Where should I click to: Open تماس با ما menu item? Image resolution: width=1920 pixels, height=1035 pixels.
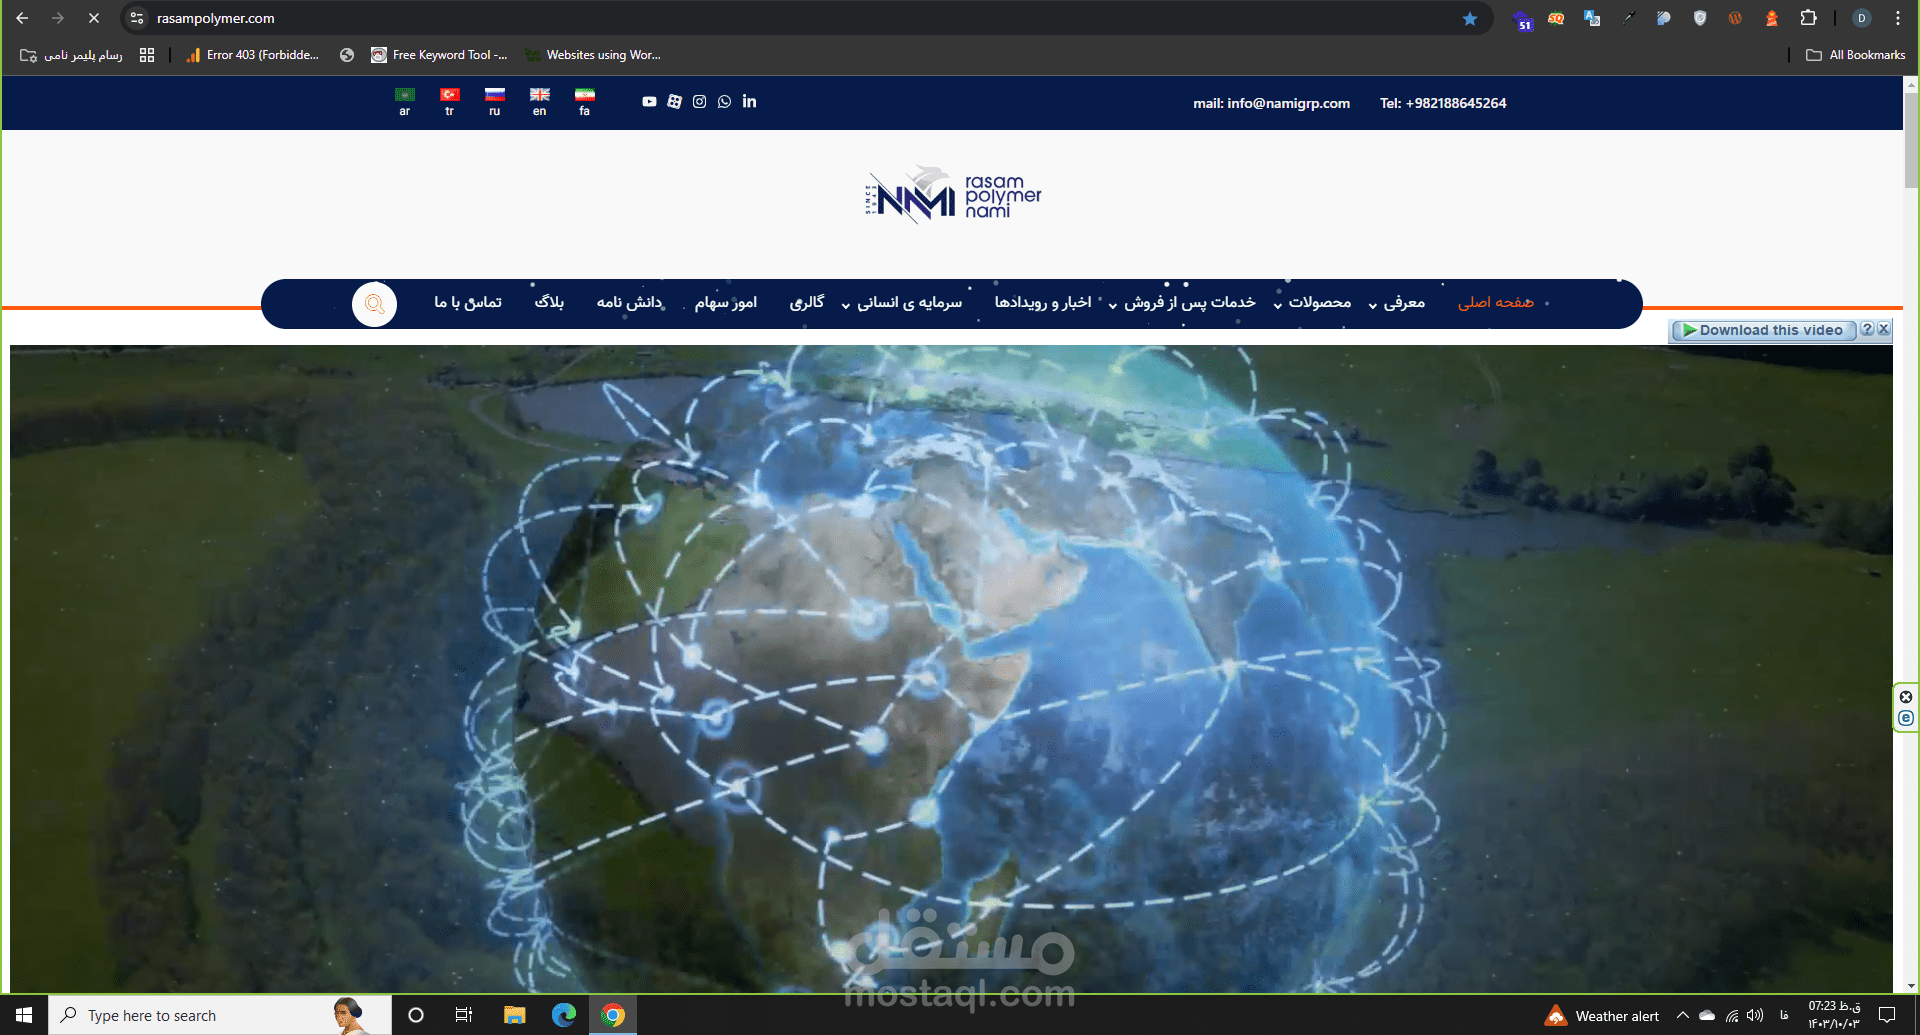coord(468,303)
